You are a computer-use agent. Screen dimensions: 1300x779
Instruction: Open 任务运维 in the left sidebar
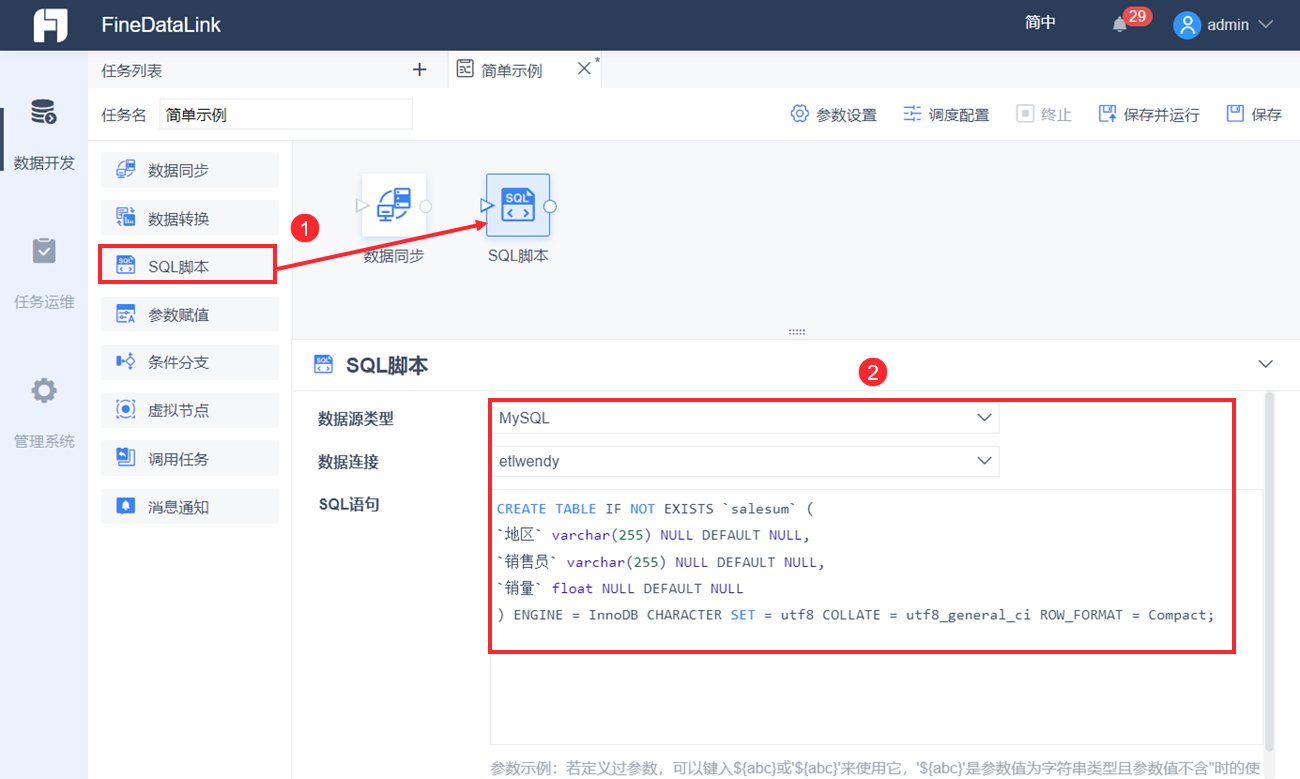pos(44,272)
